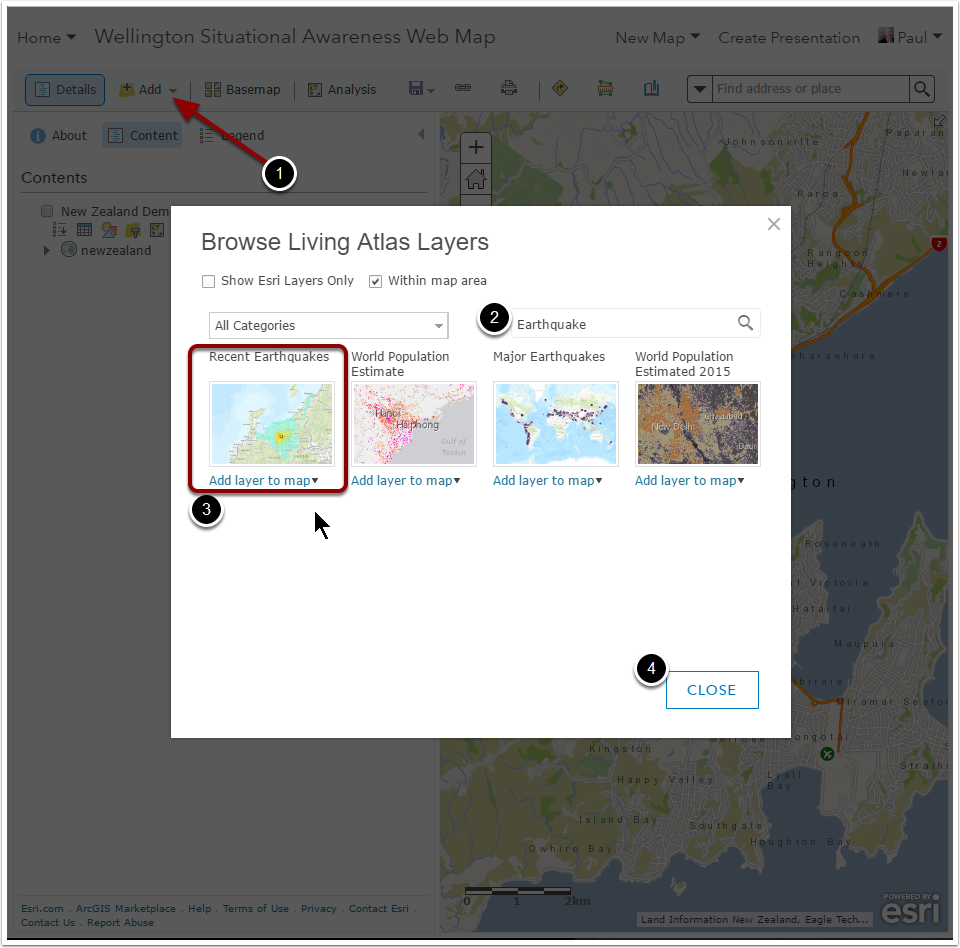Close the Browse Living Atlas dialog X
960x948 pixels.
pos(774,224)
